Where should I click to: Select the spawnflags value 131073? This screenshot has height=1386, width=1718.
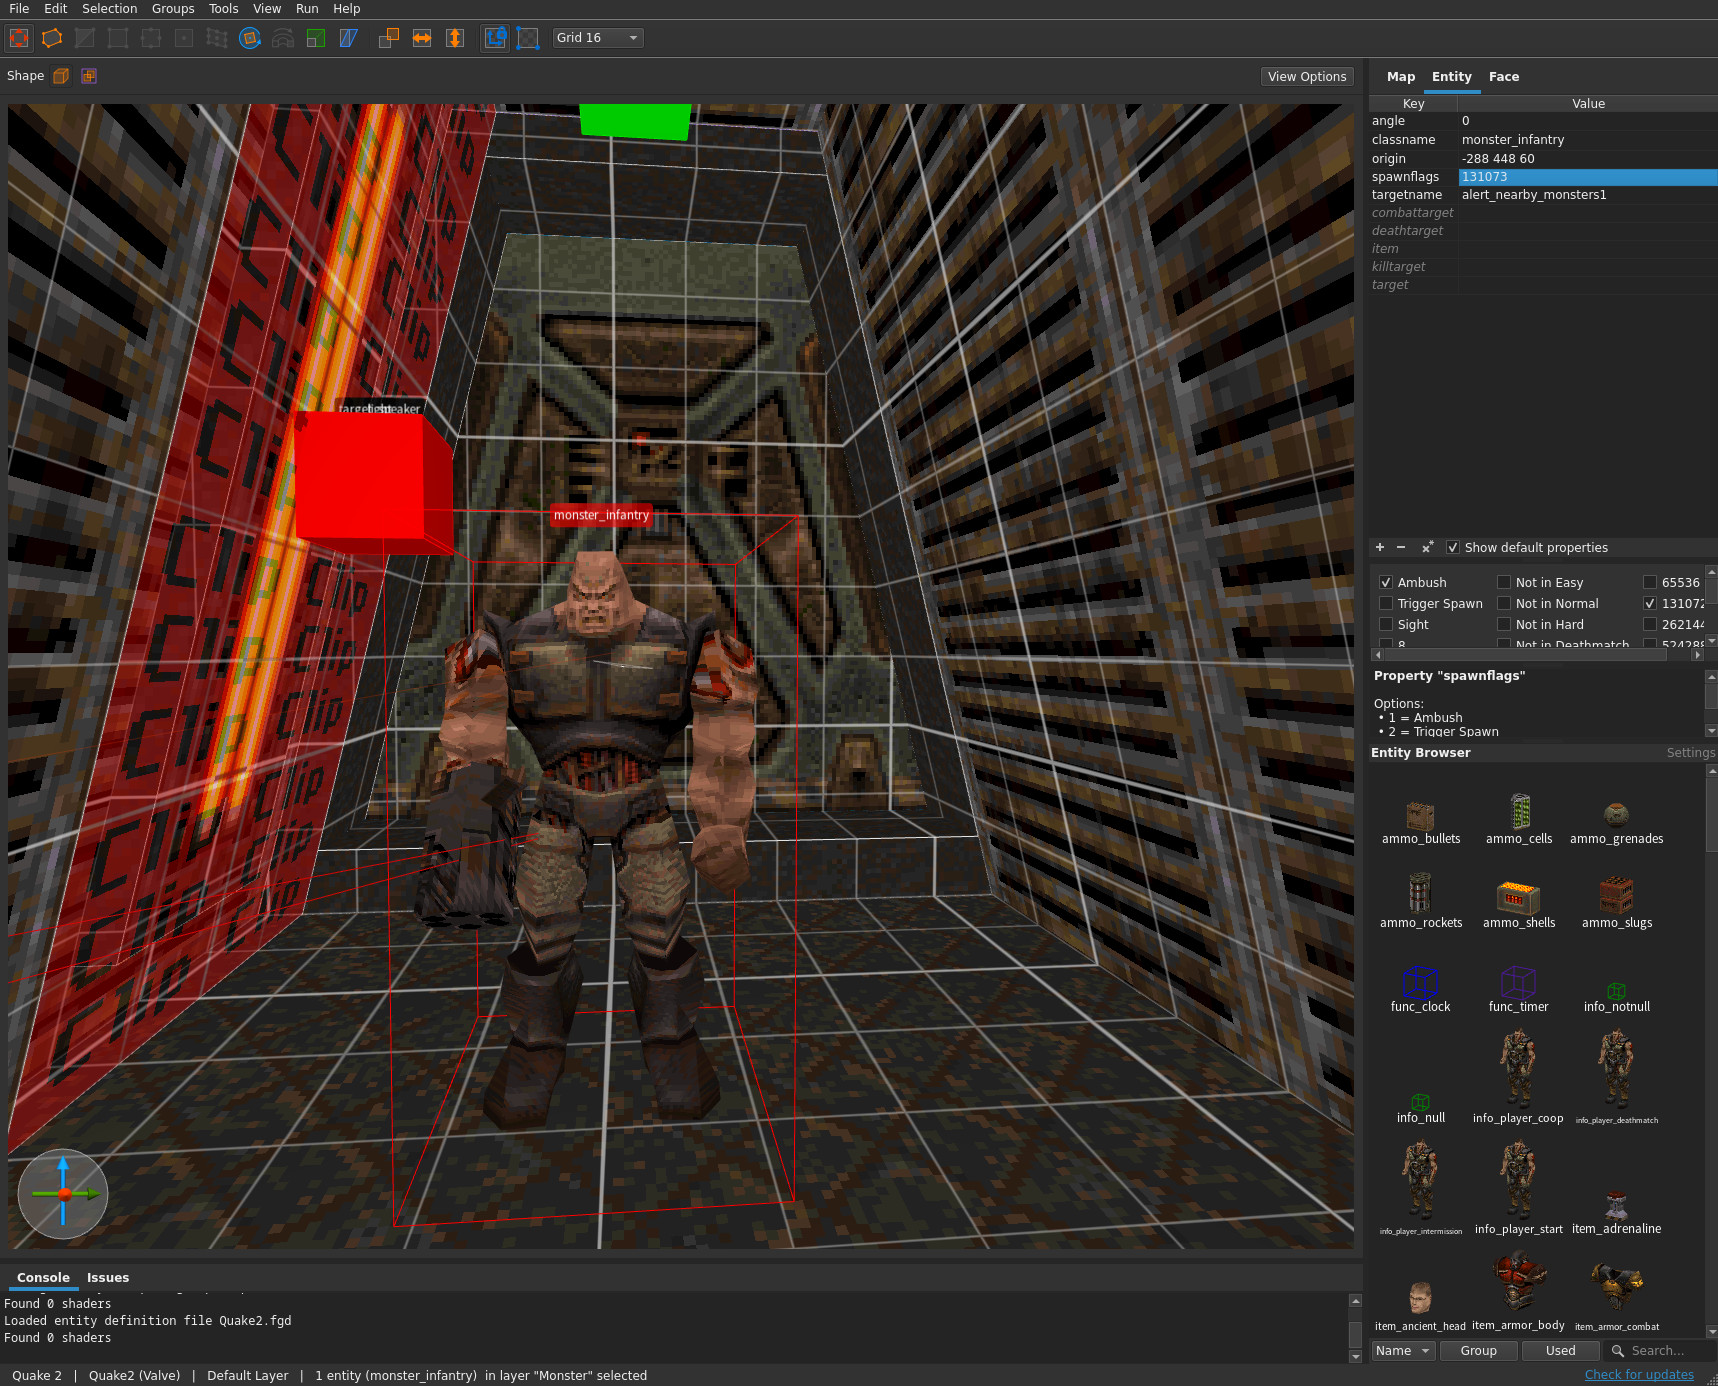[x=1587, y=177]
